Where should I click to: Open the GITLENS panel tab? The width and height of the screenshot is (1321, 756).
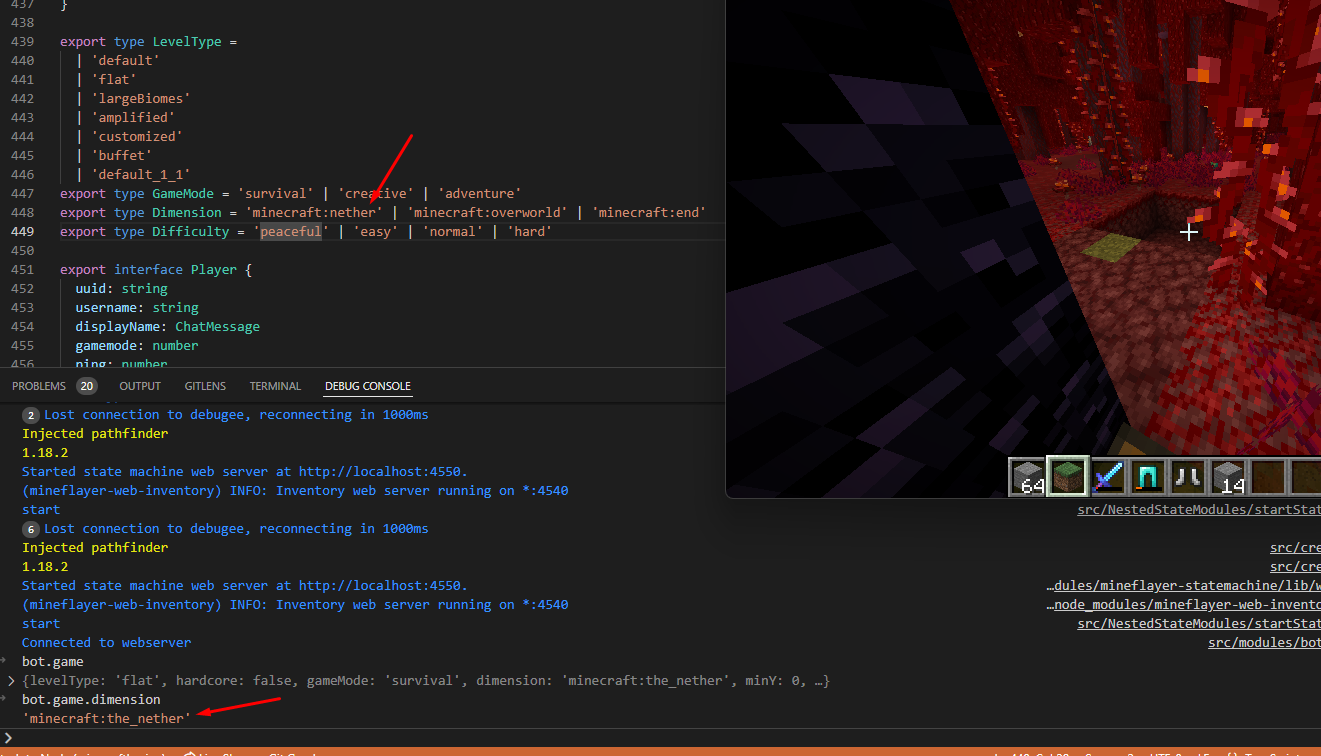[205, 386]
